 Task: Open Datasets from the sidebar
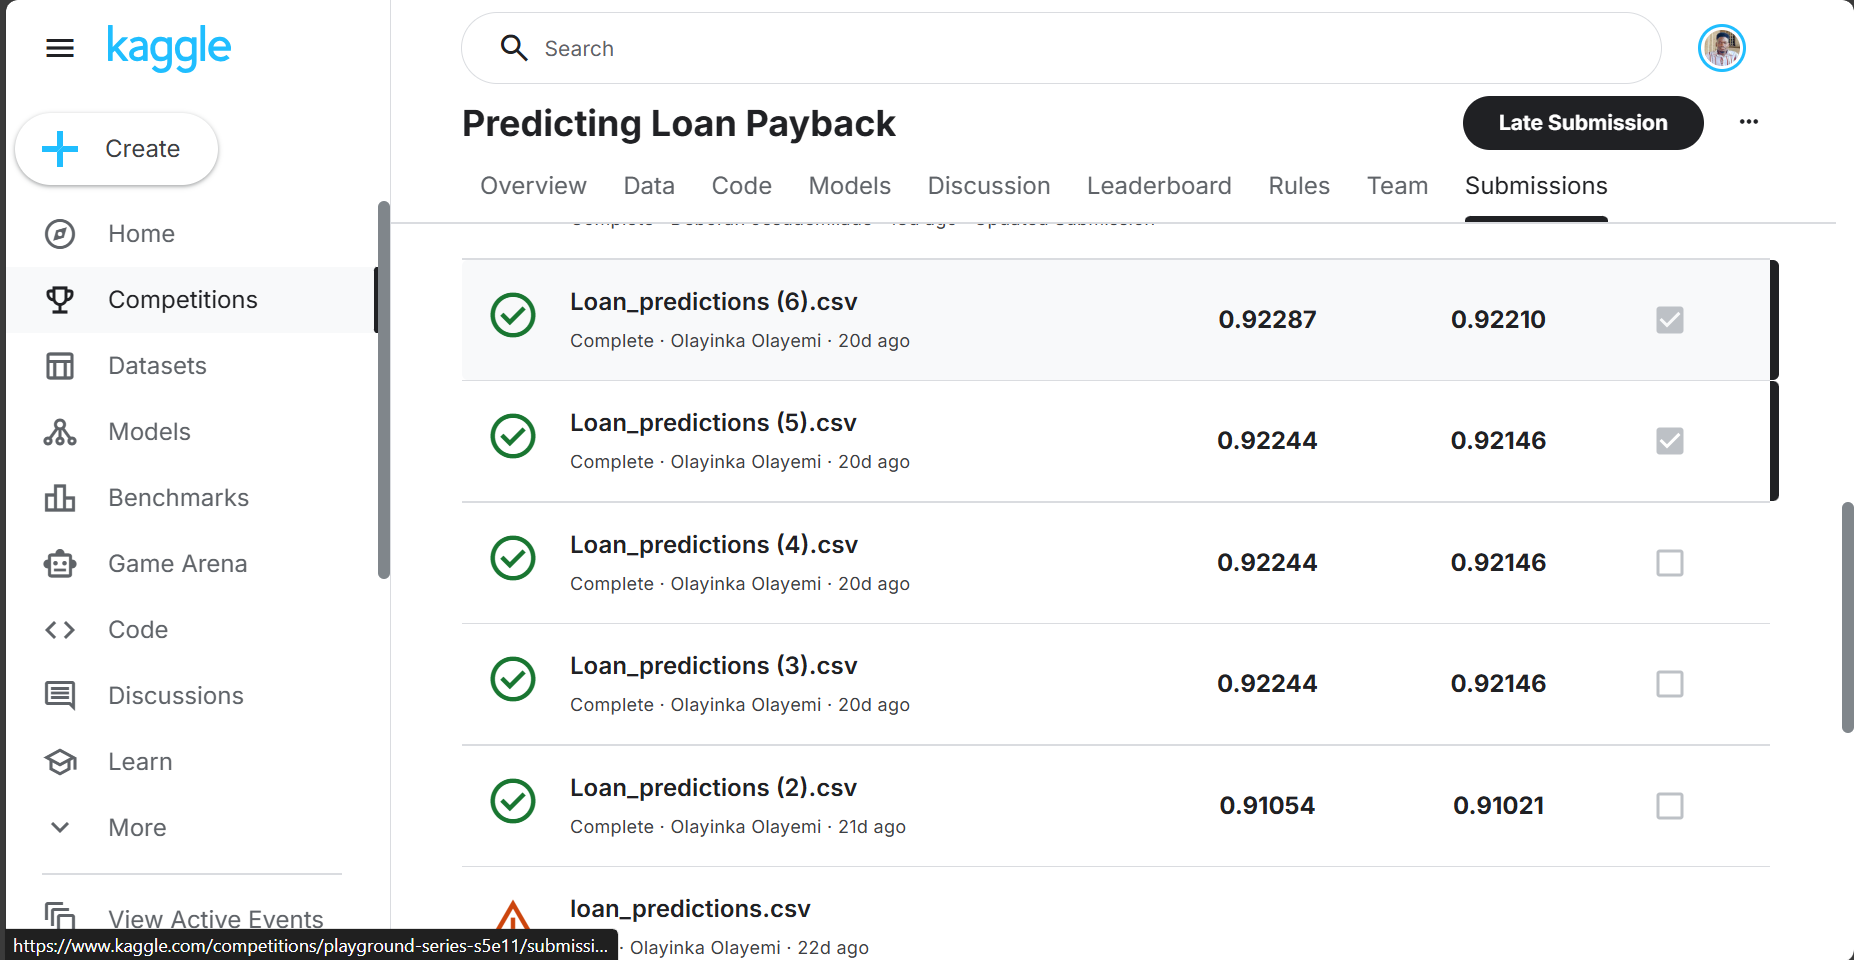157,365
